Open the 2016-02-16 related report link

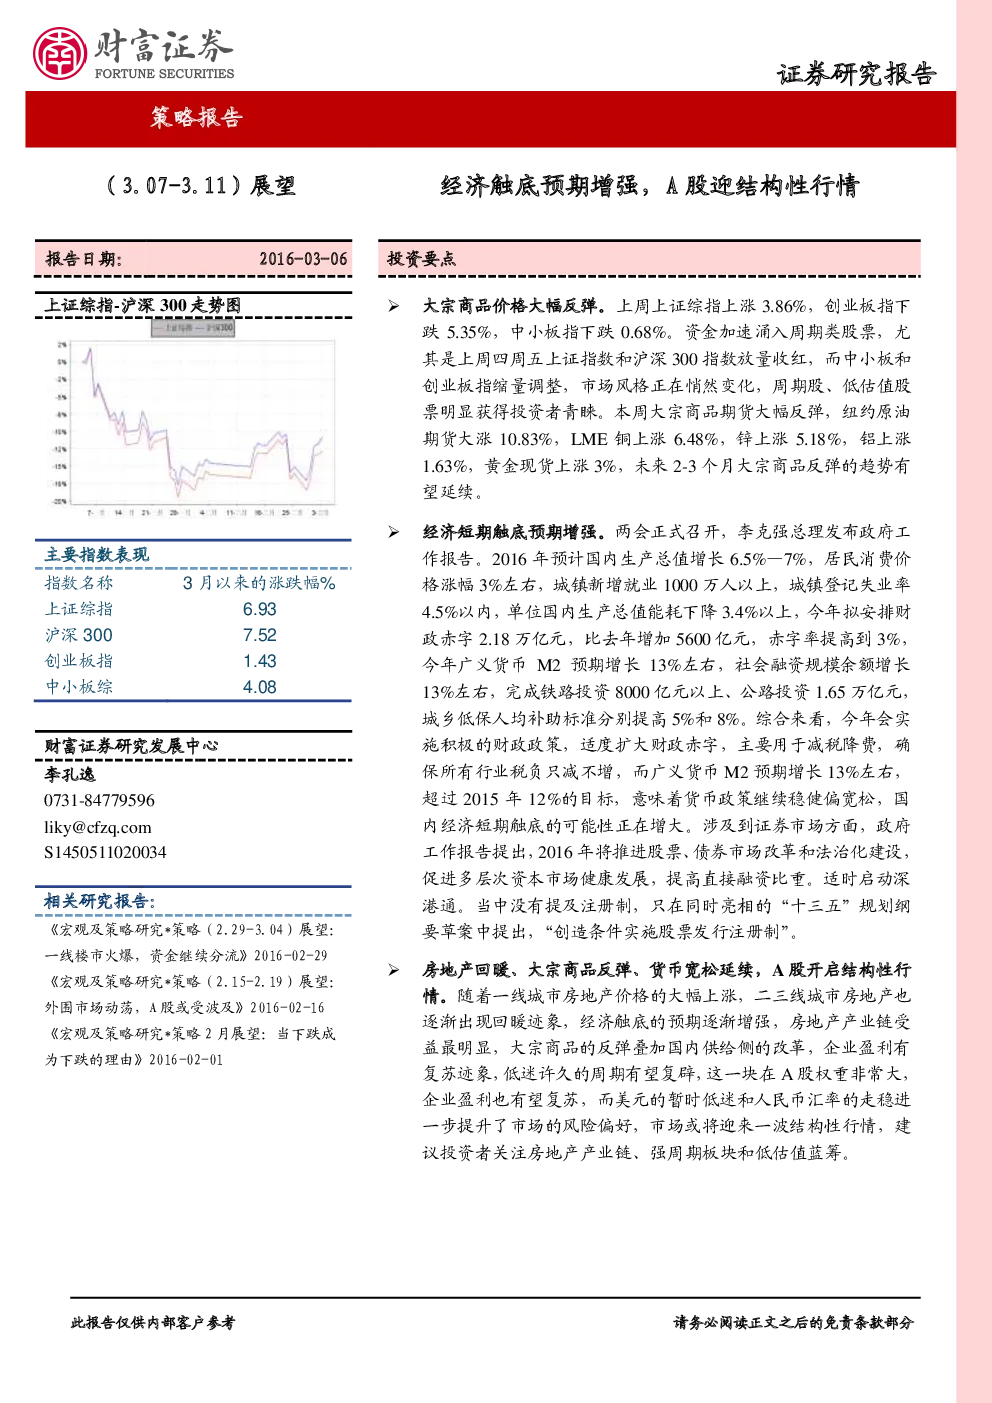(x=190, y=995)
